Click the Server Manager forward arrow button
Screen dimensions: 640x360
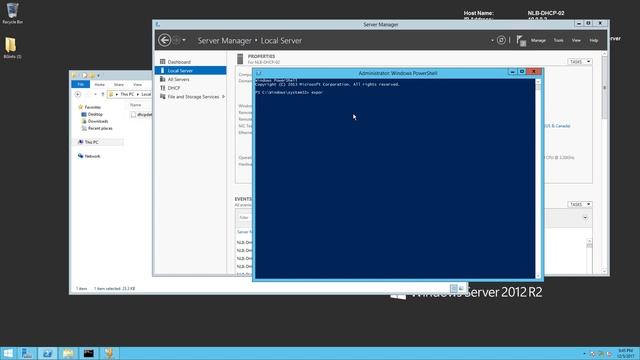click(176, 40)
